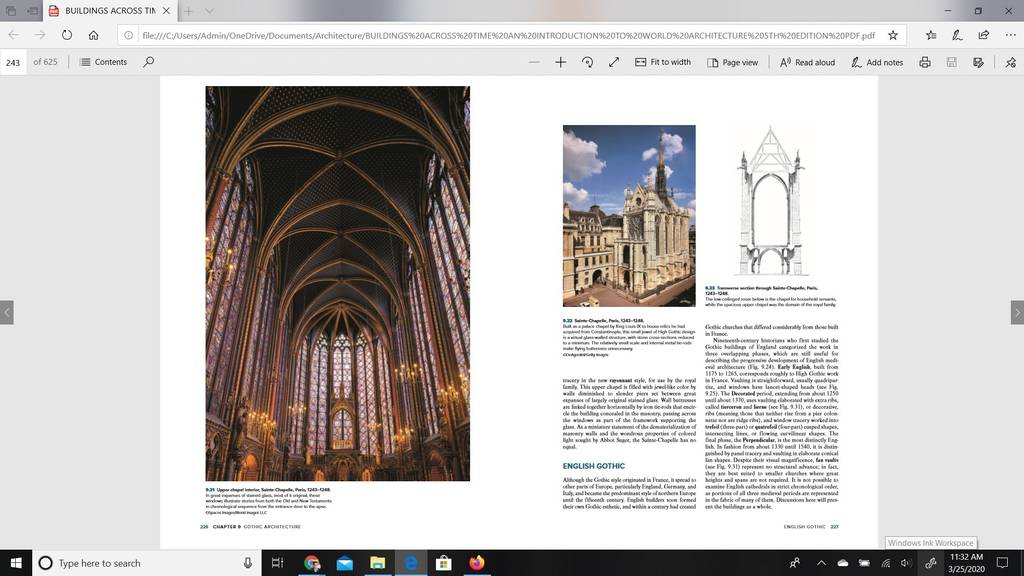Open Firefox from the taskbar

477,563
